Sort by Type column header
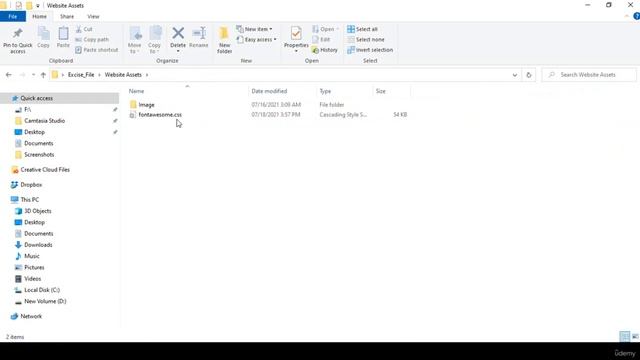This screenshot has height=360, width=640. coord(325,91)
